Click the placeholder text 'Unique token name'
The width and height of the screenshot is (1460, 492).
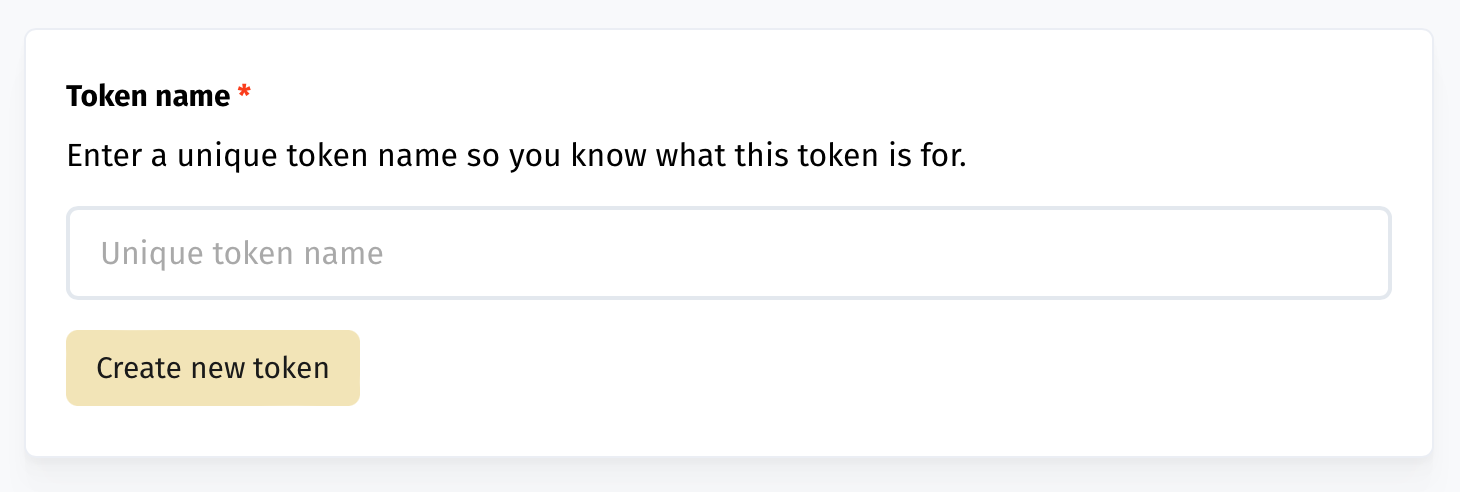click(x=242, y=254)
